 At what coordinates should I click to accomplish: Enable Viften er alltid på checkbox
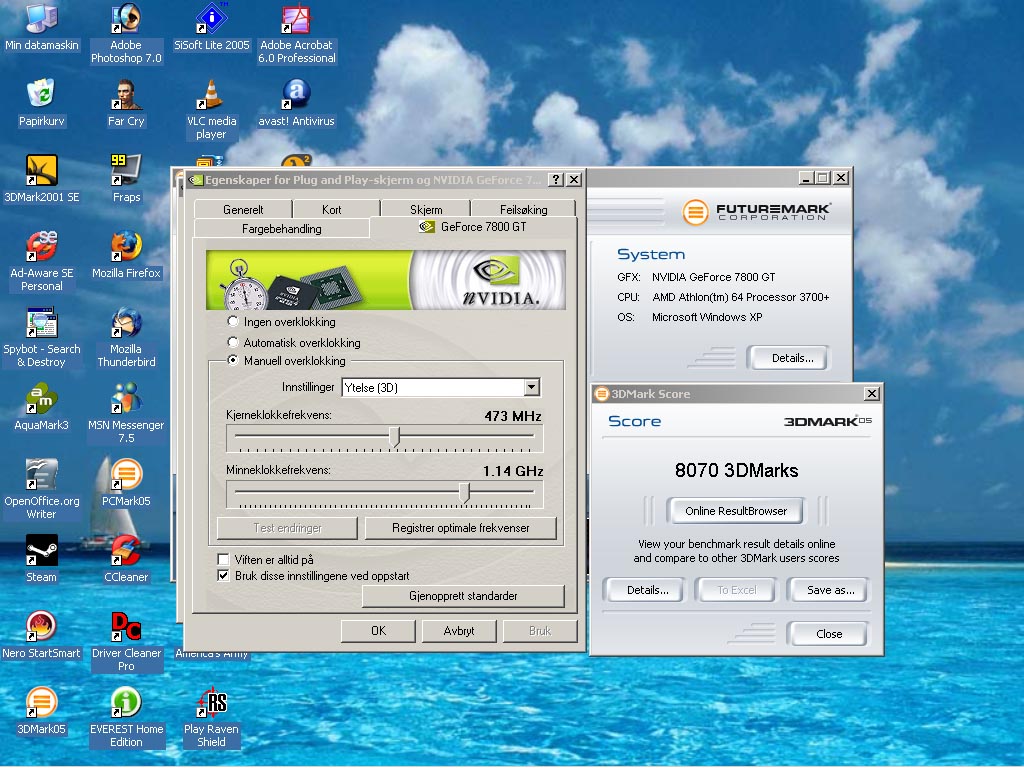(x=223, y=559)
